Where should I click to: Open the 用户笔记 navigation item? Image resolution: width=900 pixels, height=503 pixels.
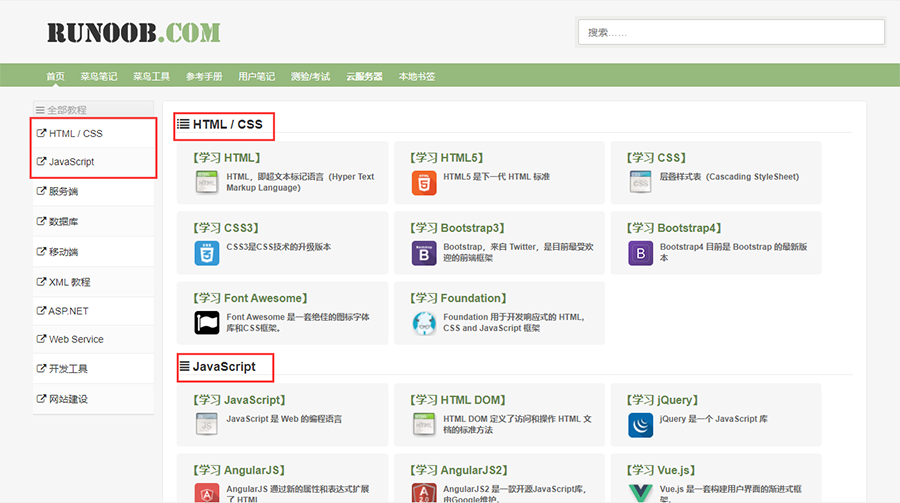257,76
